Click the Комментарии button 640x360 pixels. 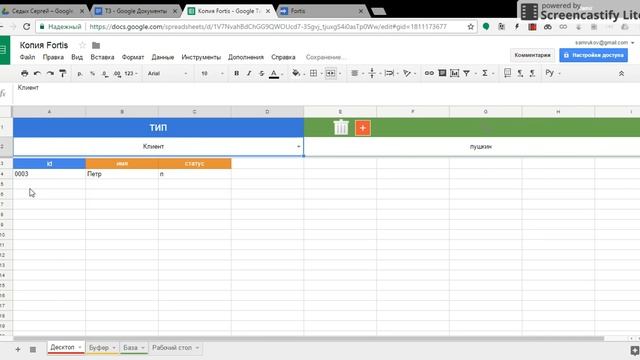point(532,55)
